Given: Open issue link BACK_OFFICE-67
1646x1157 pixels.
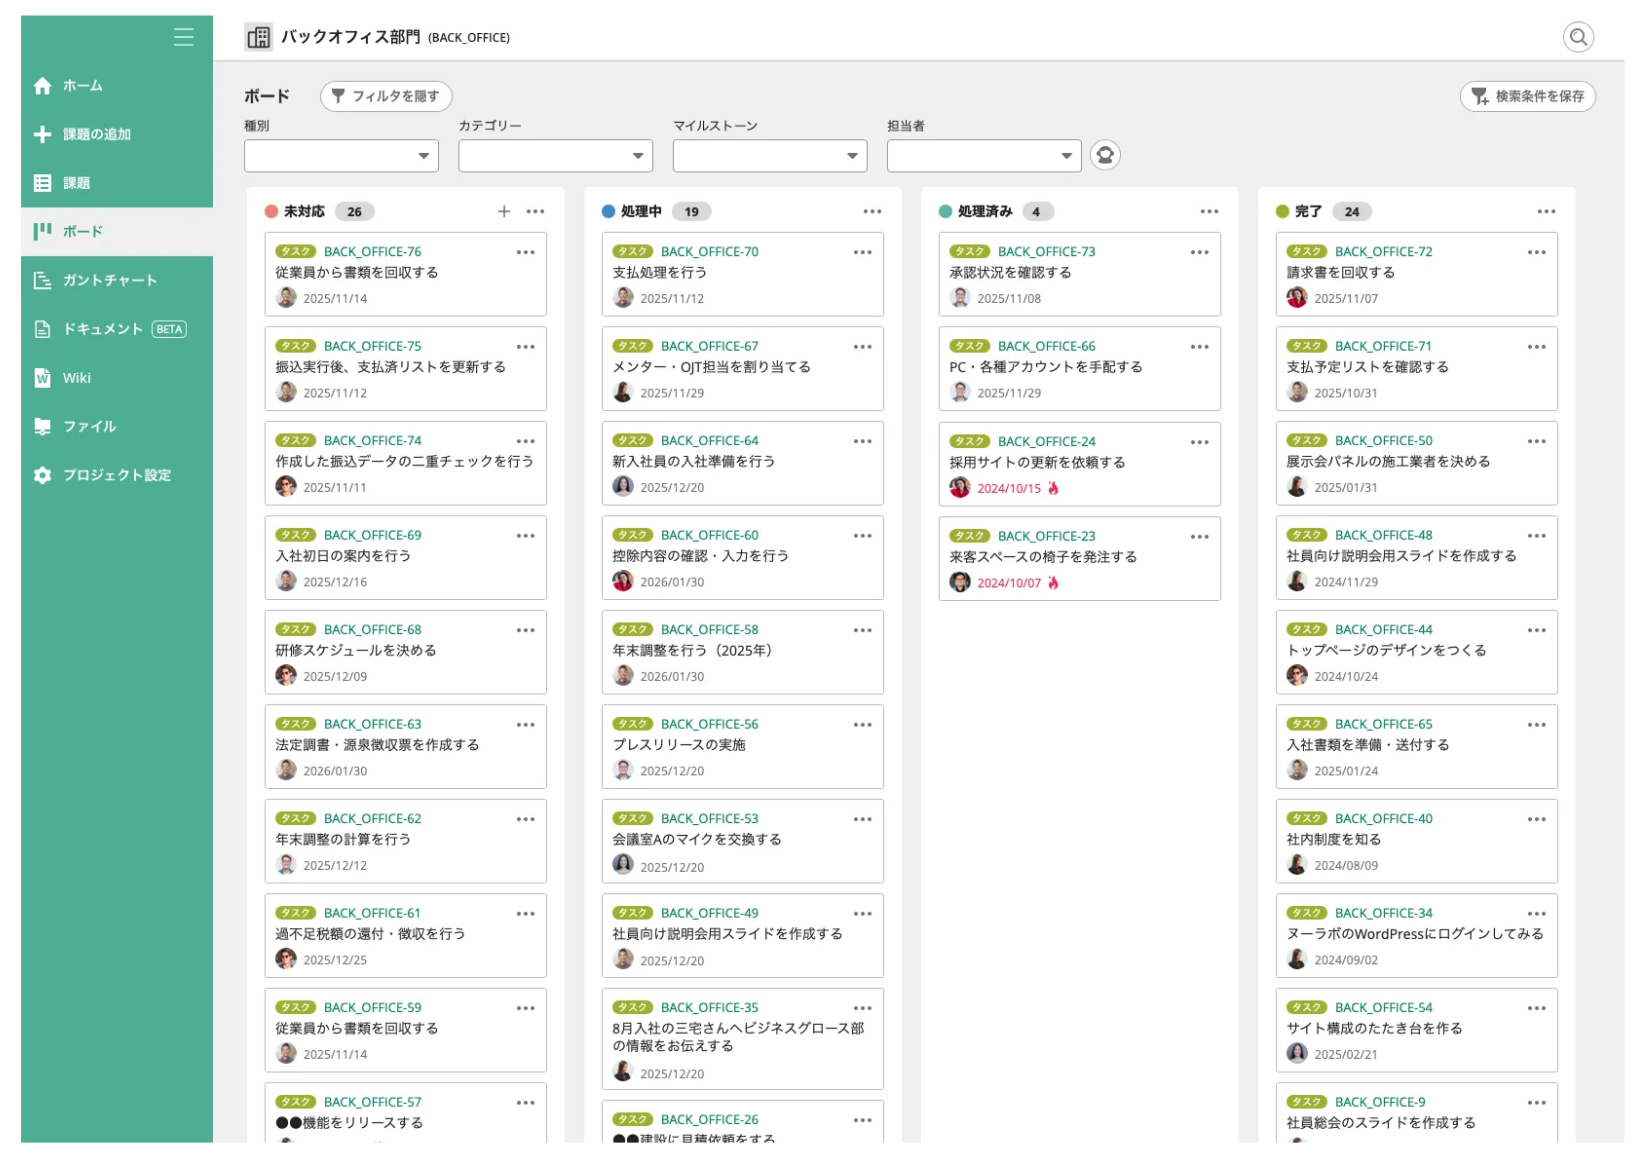Looking at the screenshot, I should (x=709, y=346).
